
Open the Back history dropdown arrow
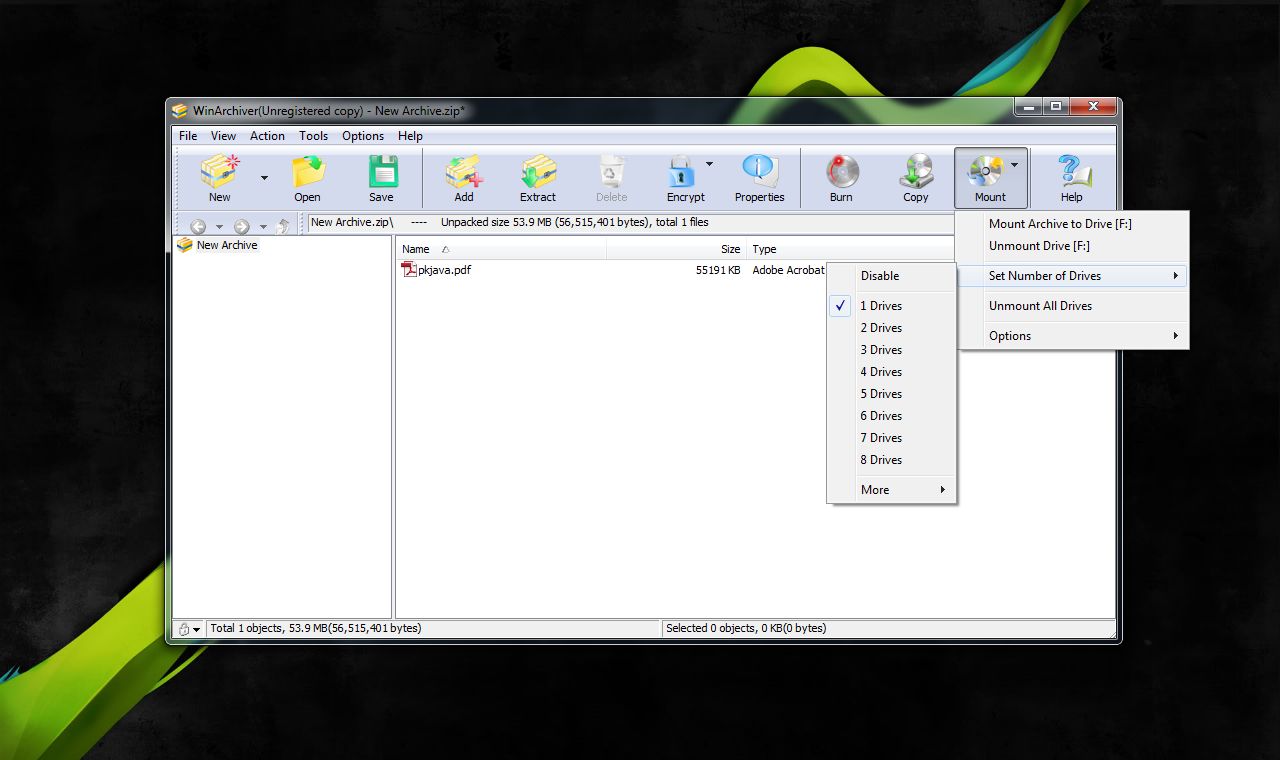(x=219, y=227)
